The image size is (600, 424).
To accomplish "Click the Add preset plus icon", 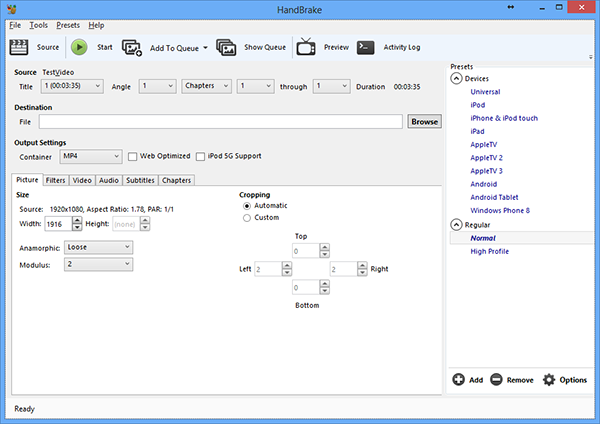I will (459, 380).
